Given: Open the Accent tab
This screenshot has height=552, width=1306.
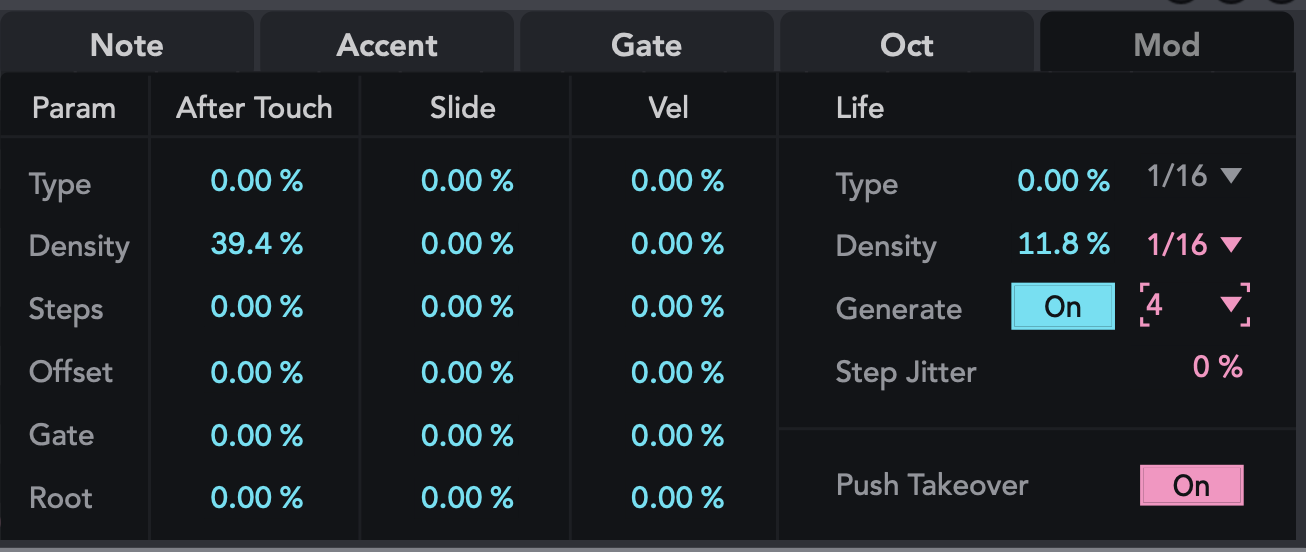Looking at the screenshot, I should click(387, 45).
